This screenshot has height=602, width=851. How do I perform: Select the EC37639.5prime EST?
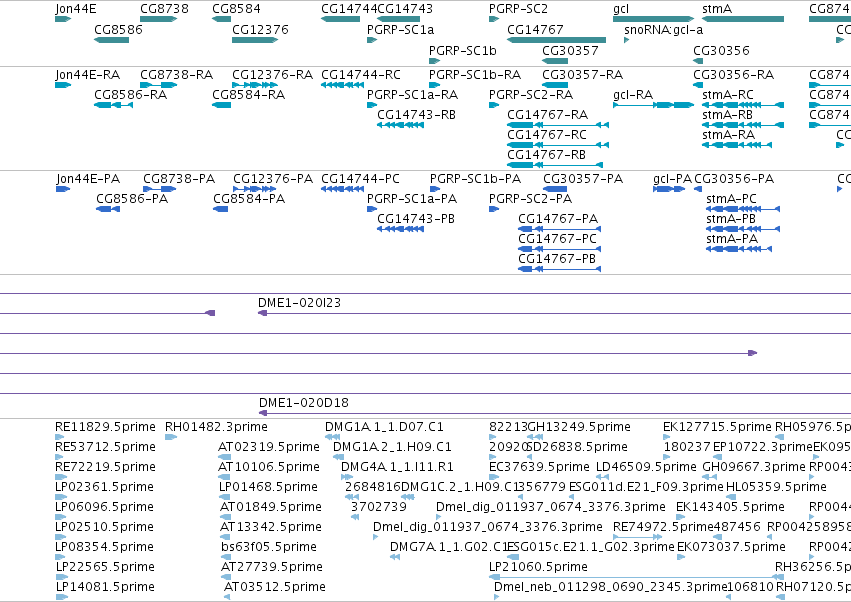coord(494,477)
